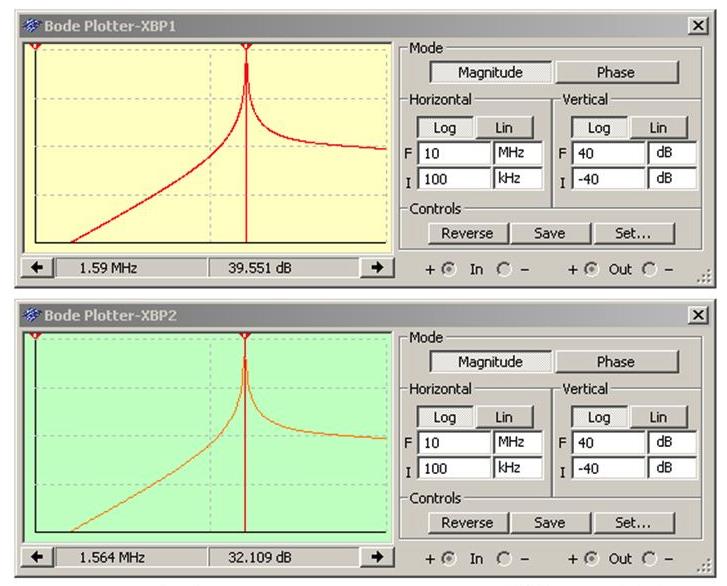Click XBP1 horizontal final frequency unit MHz field
This screenshot has width=727, height=586.
(516, 154)
